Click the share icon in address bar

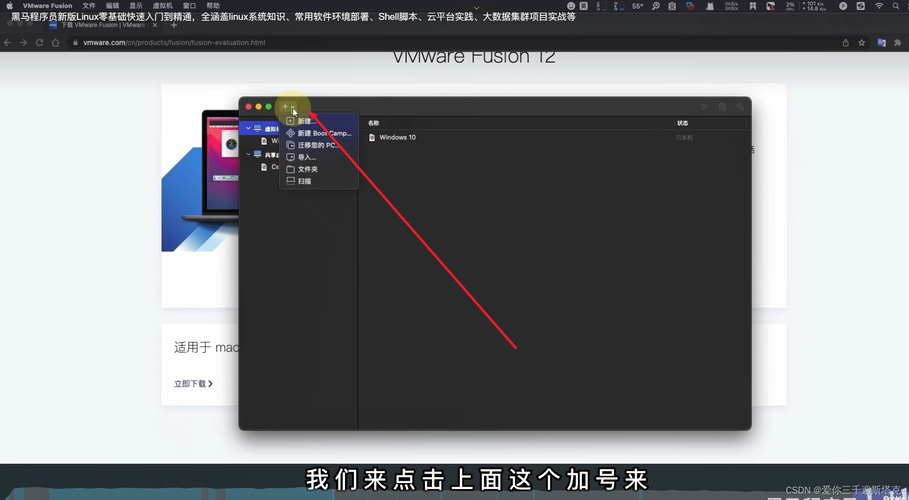(x=846, y=42)
